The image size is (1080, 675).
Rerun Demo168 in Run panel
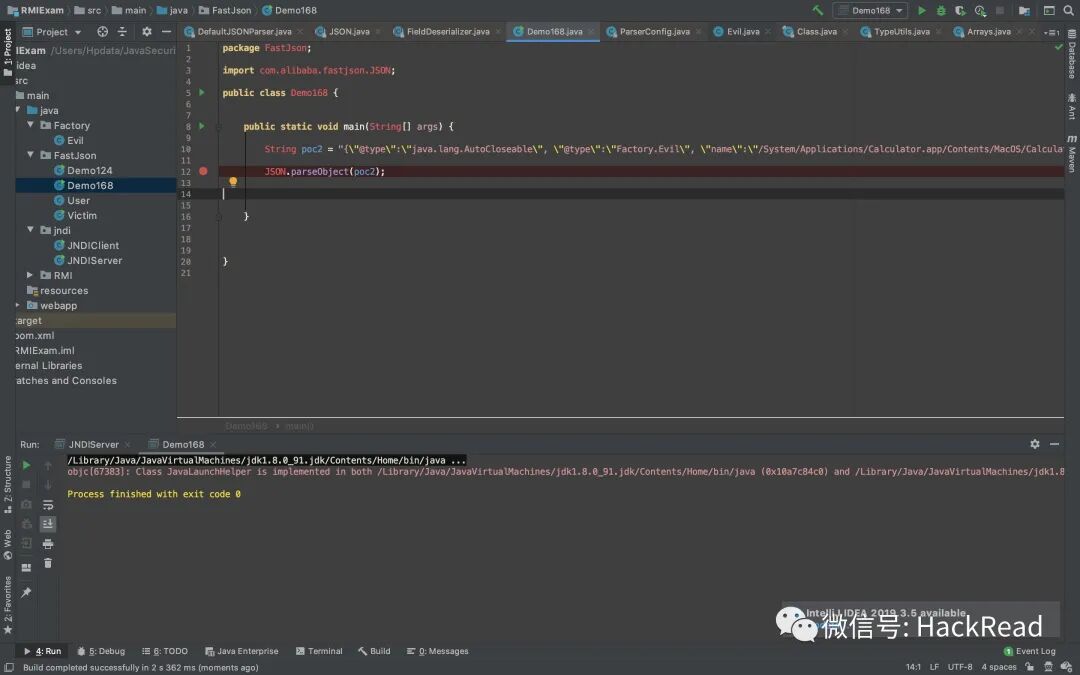tap(26, 466)
